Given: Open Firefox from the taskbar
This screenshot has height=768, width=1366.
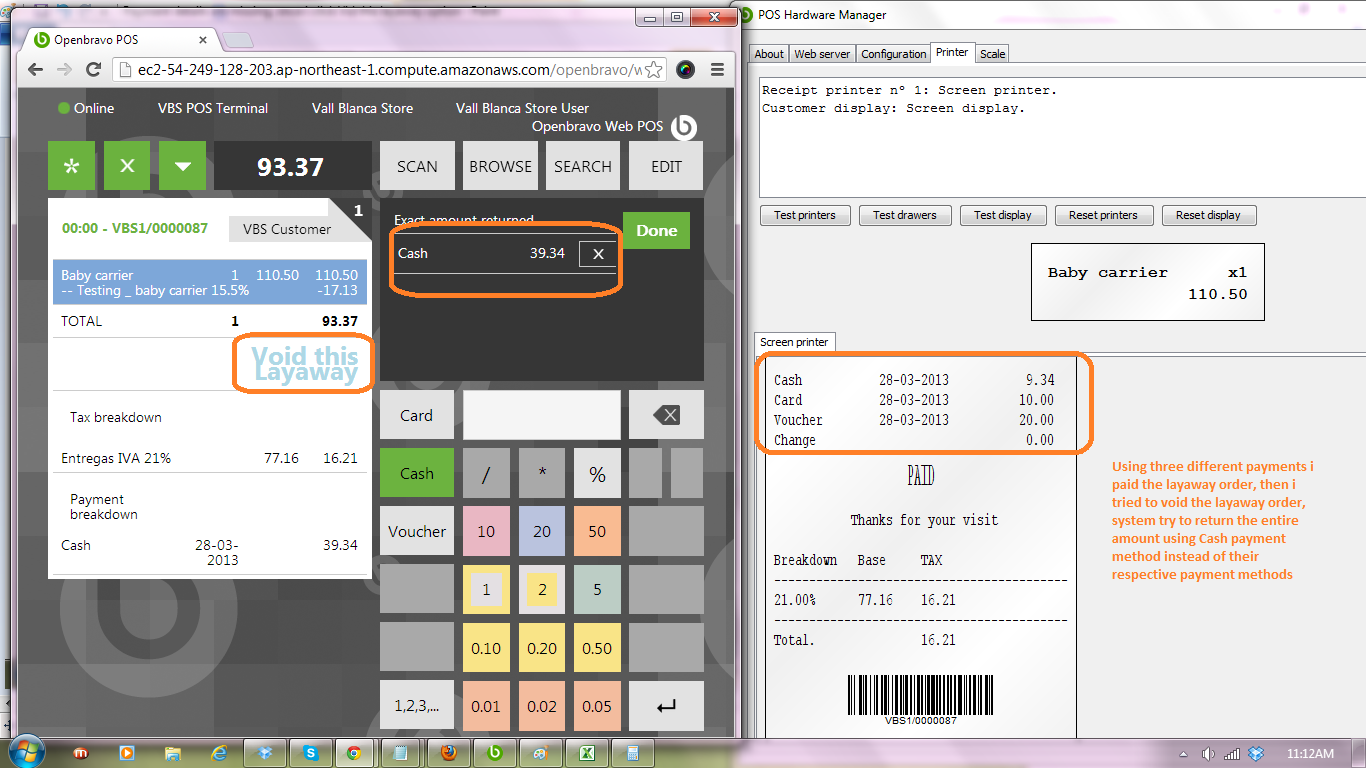Looking at the screenshot, I should 449,753.
